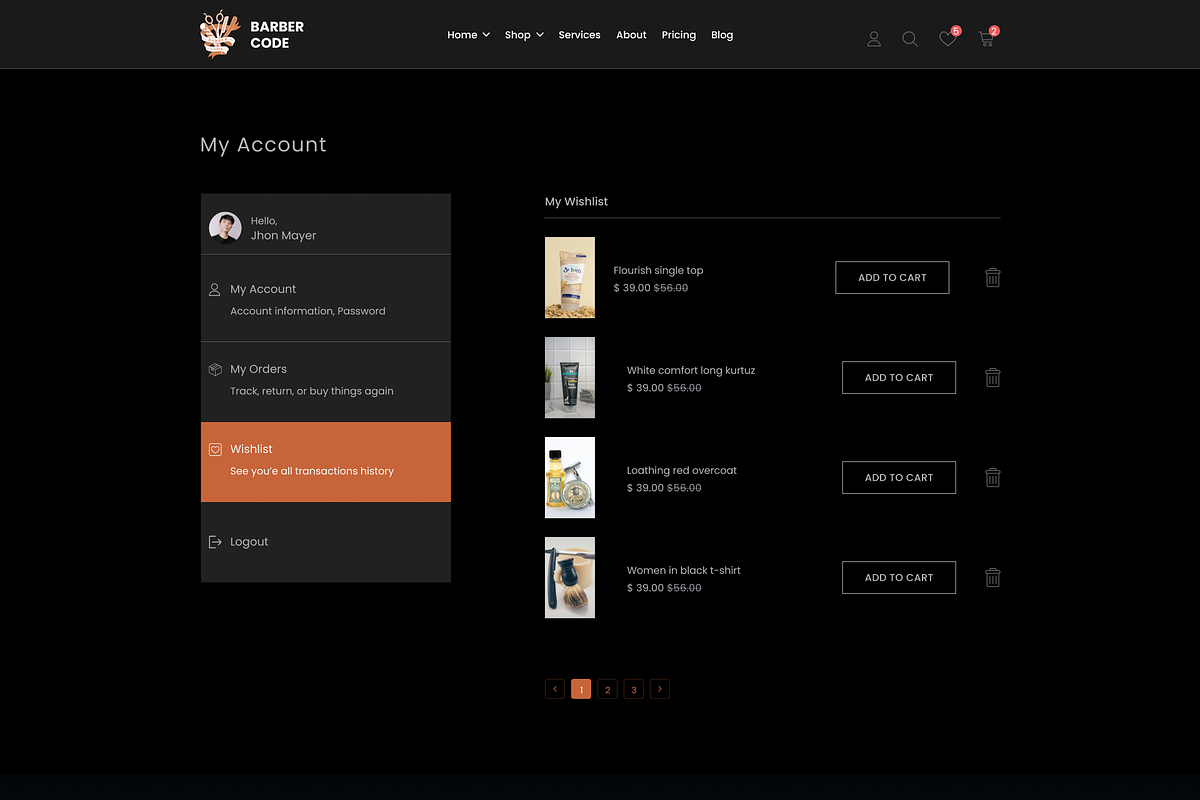Open Loathing red overcoat thumbnail
1200x800 pixels.
(570, 478)
